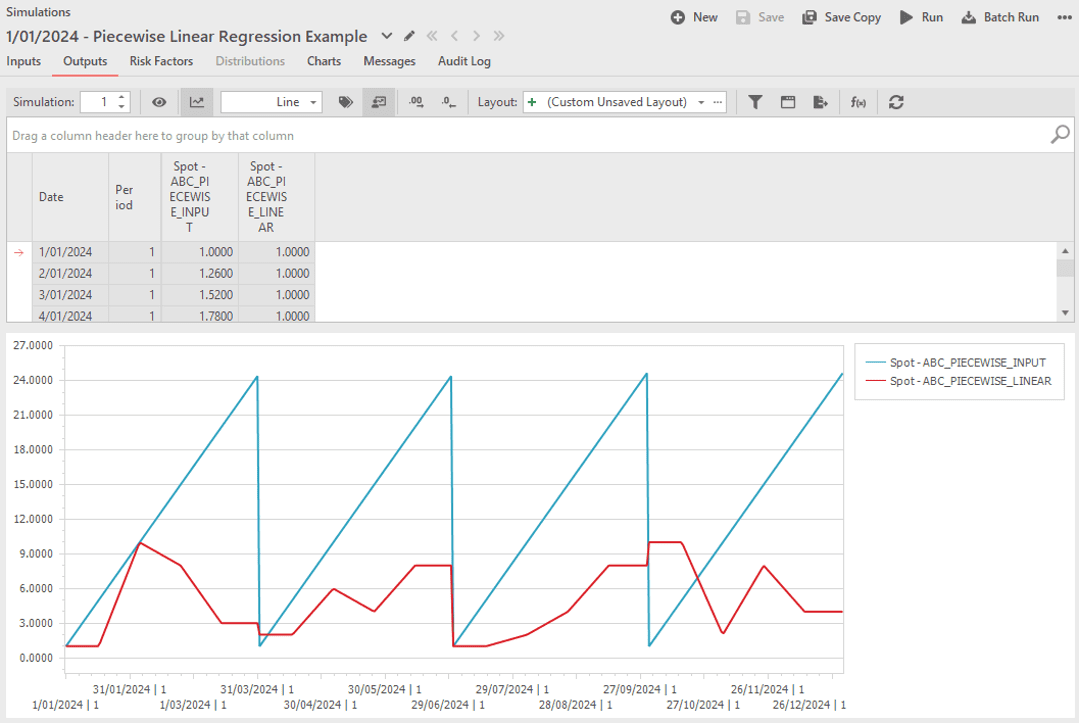The width and height of the screenshot is (1079, 723).
Task: Expand the Custom Unsaved Layout dropdown
Action: coord(701,102)
